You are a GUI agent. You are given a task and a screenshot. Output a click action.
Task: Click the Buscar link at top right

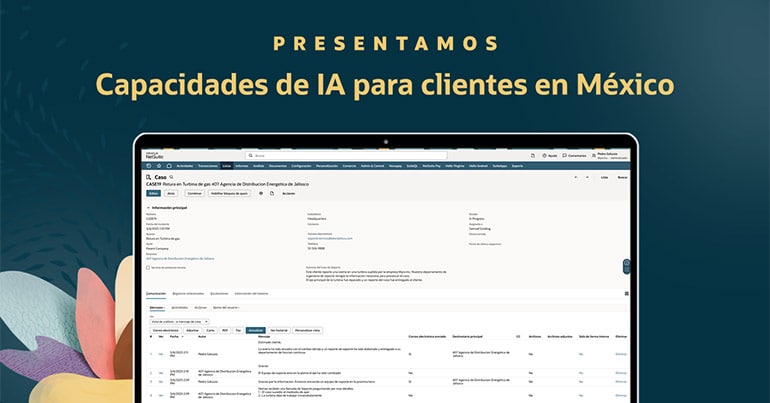[622, 177]
